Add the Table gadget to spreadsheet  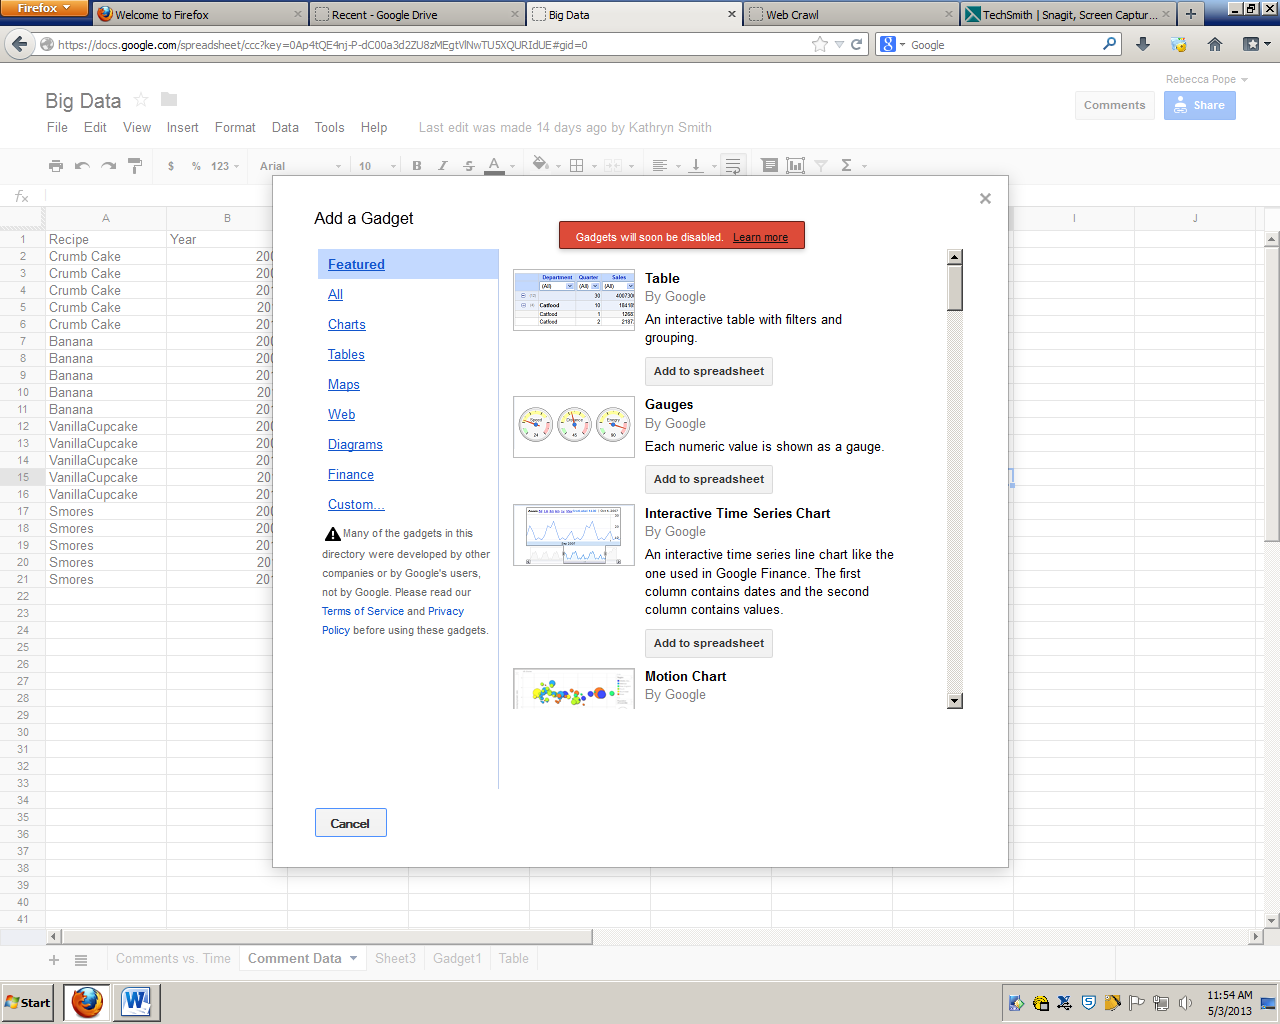coord(709,371)
